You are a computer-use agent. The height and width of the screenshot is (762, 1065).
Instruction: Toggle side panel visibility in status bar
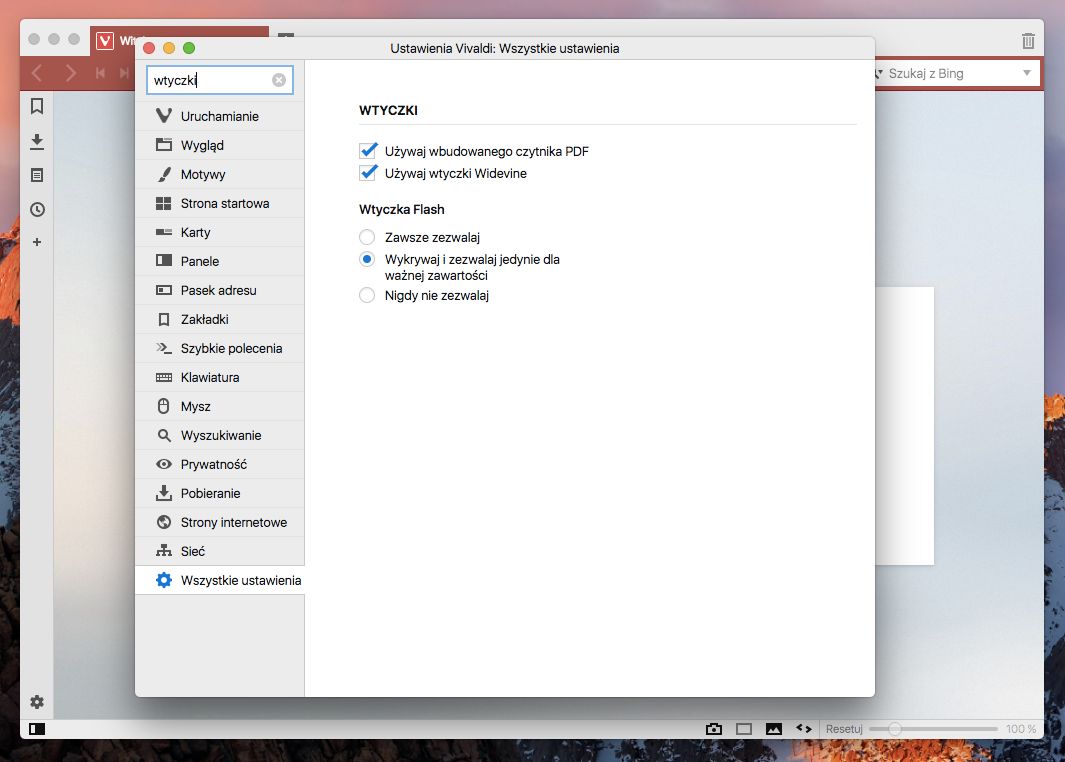pos(37,729)
